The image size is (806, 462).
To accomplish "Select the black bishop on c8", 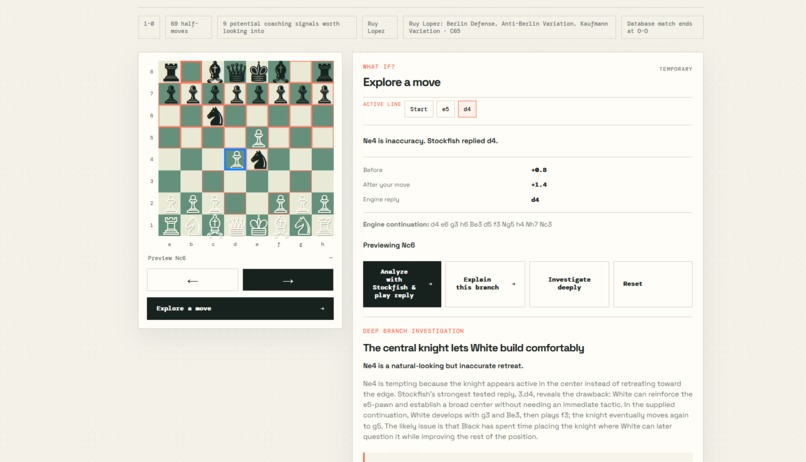I will [214, 72].
